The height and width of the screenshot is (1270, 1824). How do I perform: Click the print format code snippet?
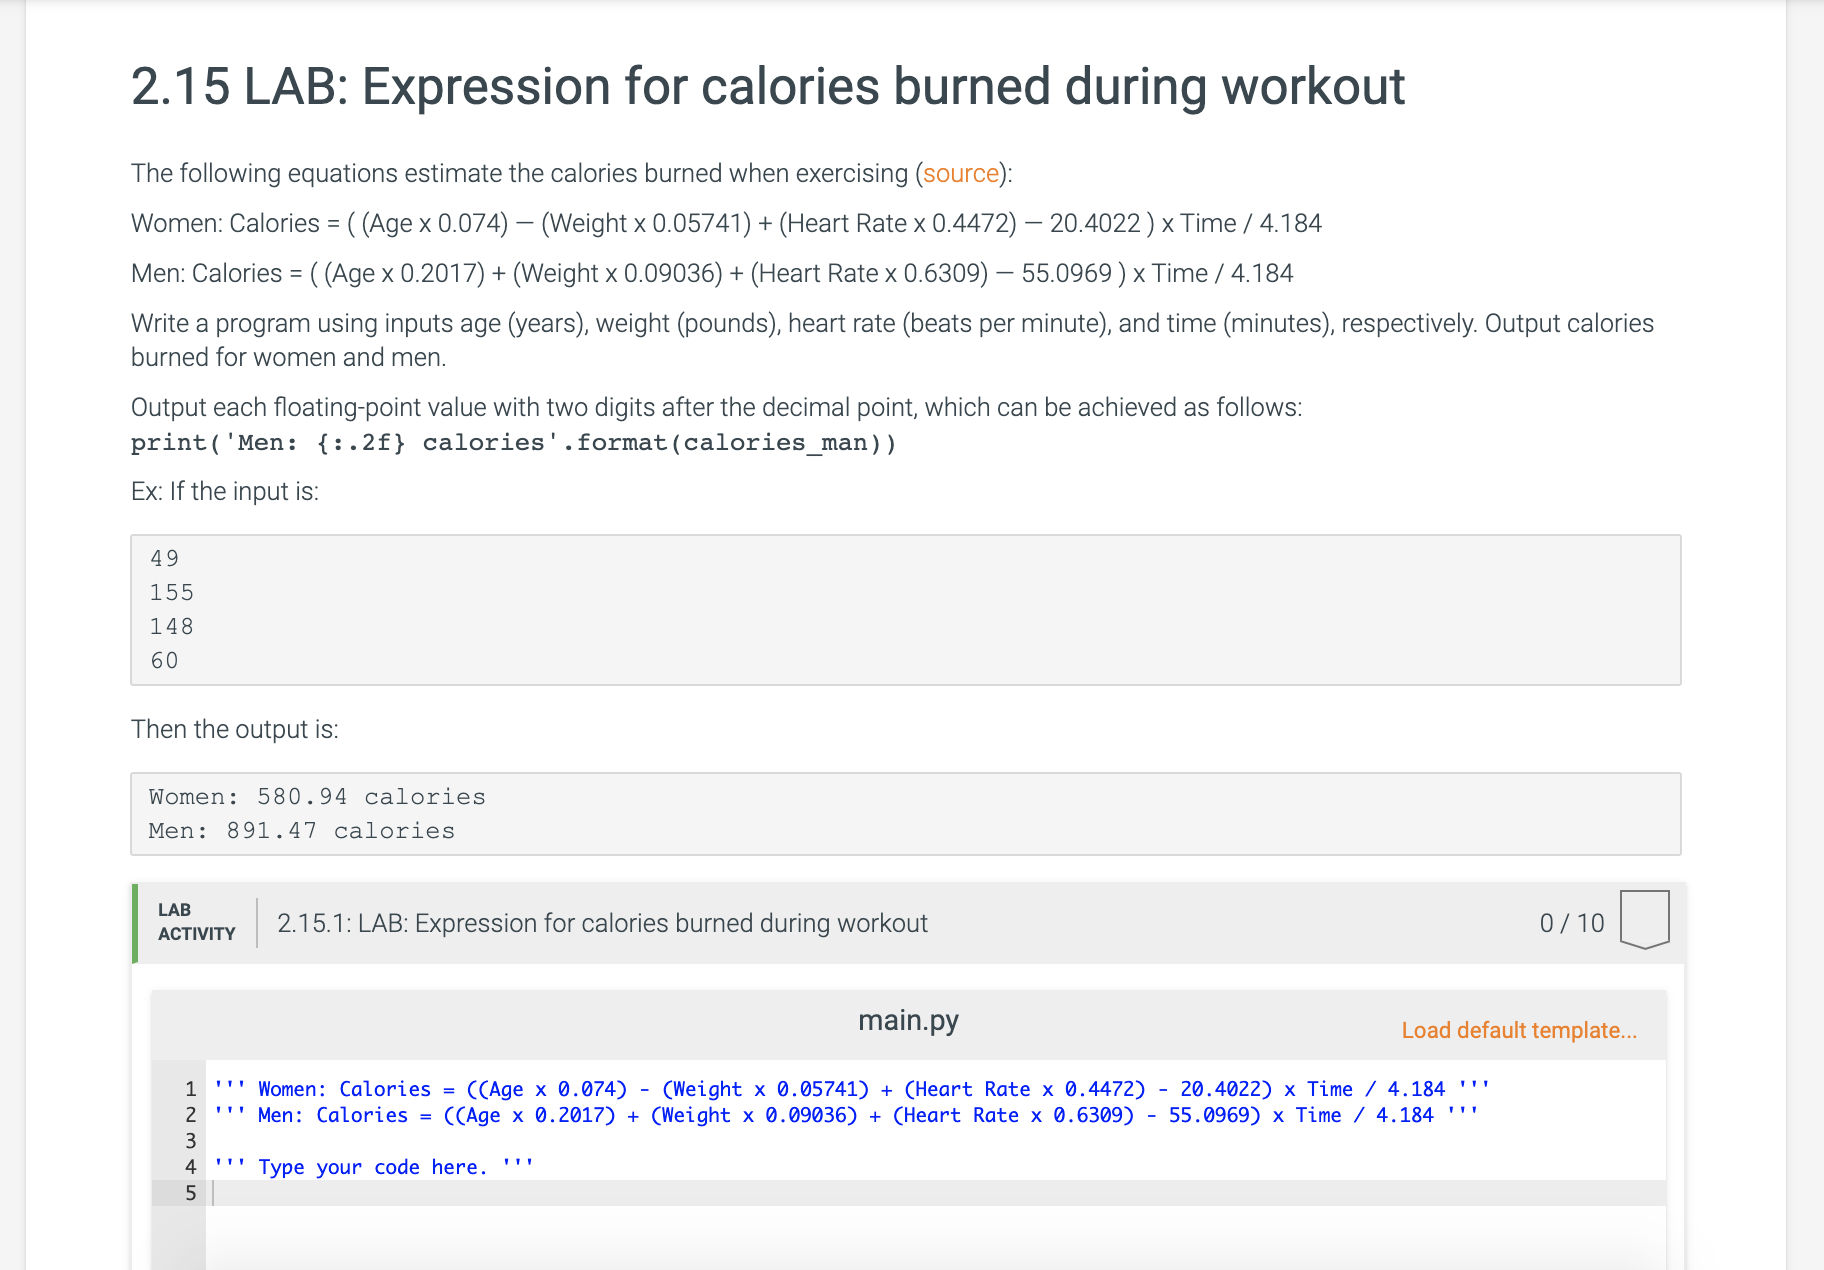[512, 441]
